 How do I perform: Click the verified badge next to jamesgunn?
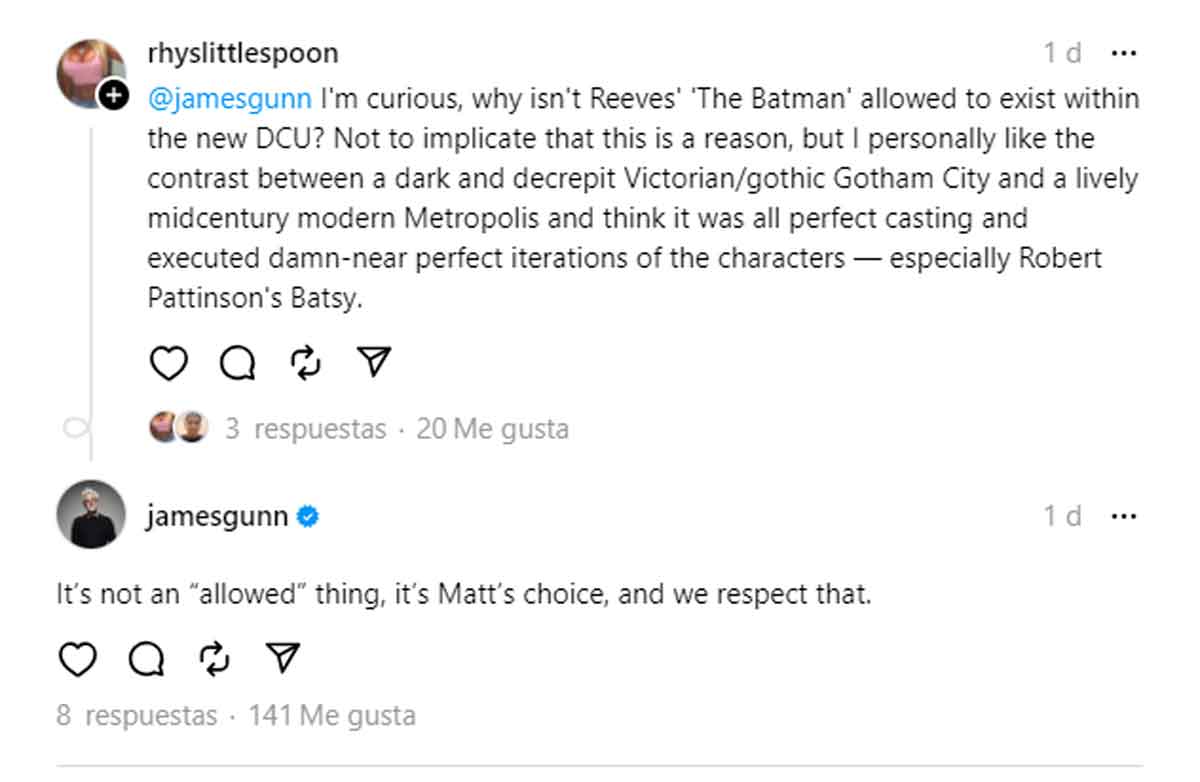point(308,516)
